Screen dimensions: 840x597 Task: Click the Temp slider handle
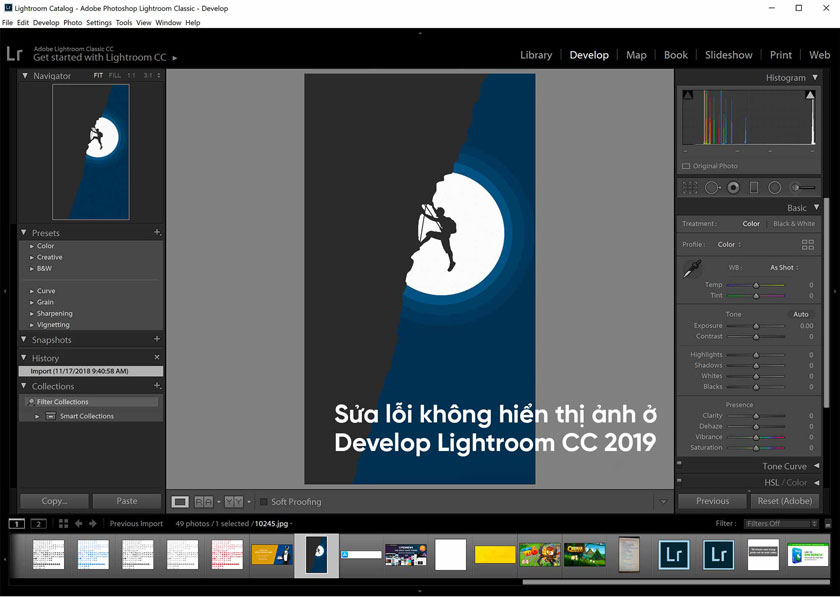pyautogui.click(x=756, y=285)
